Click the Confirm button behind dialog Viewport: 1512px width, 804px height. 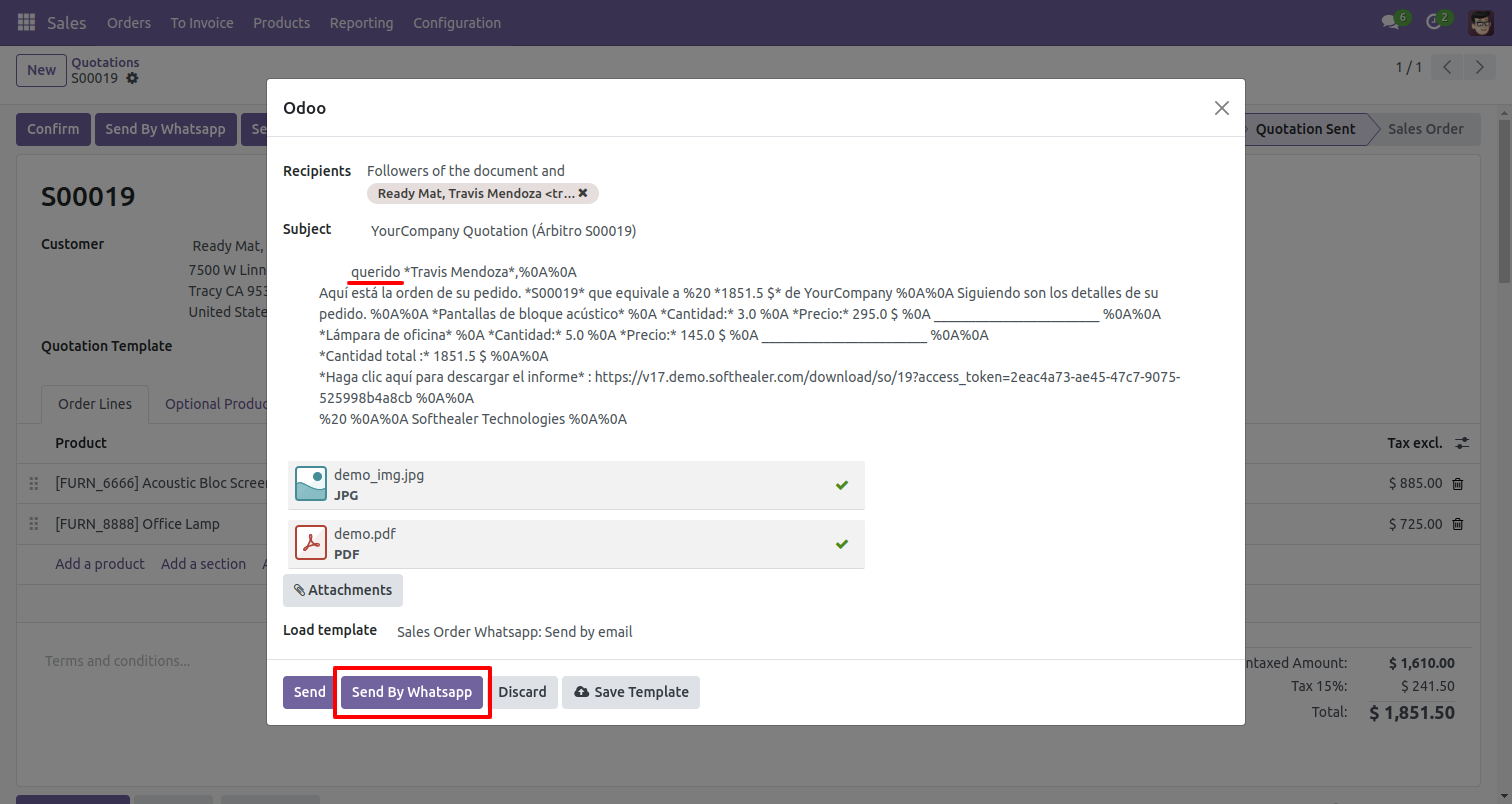point(53,129)
